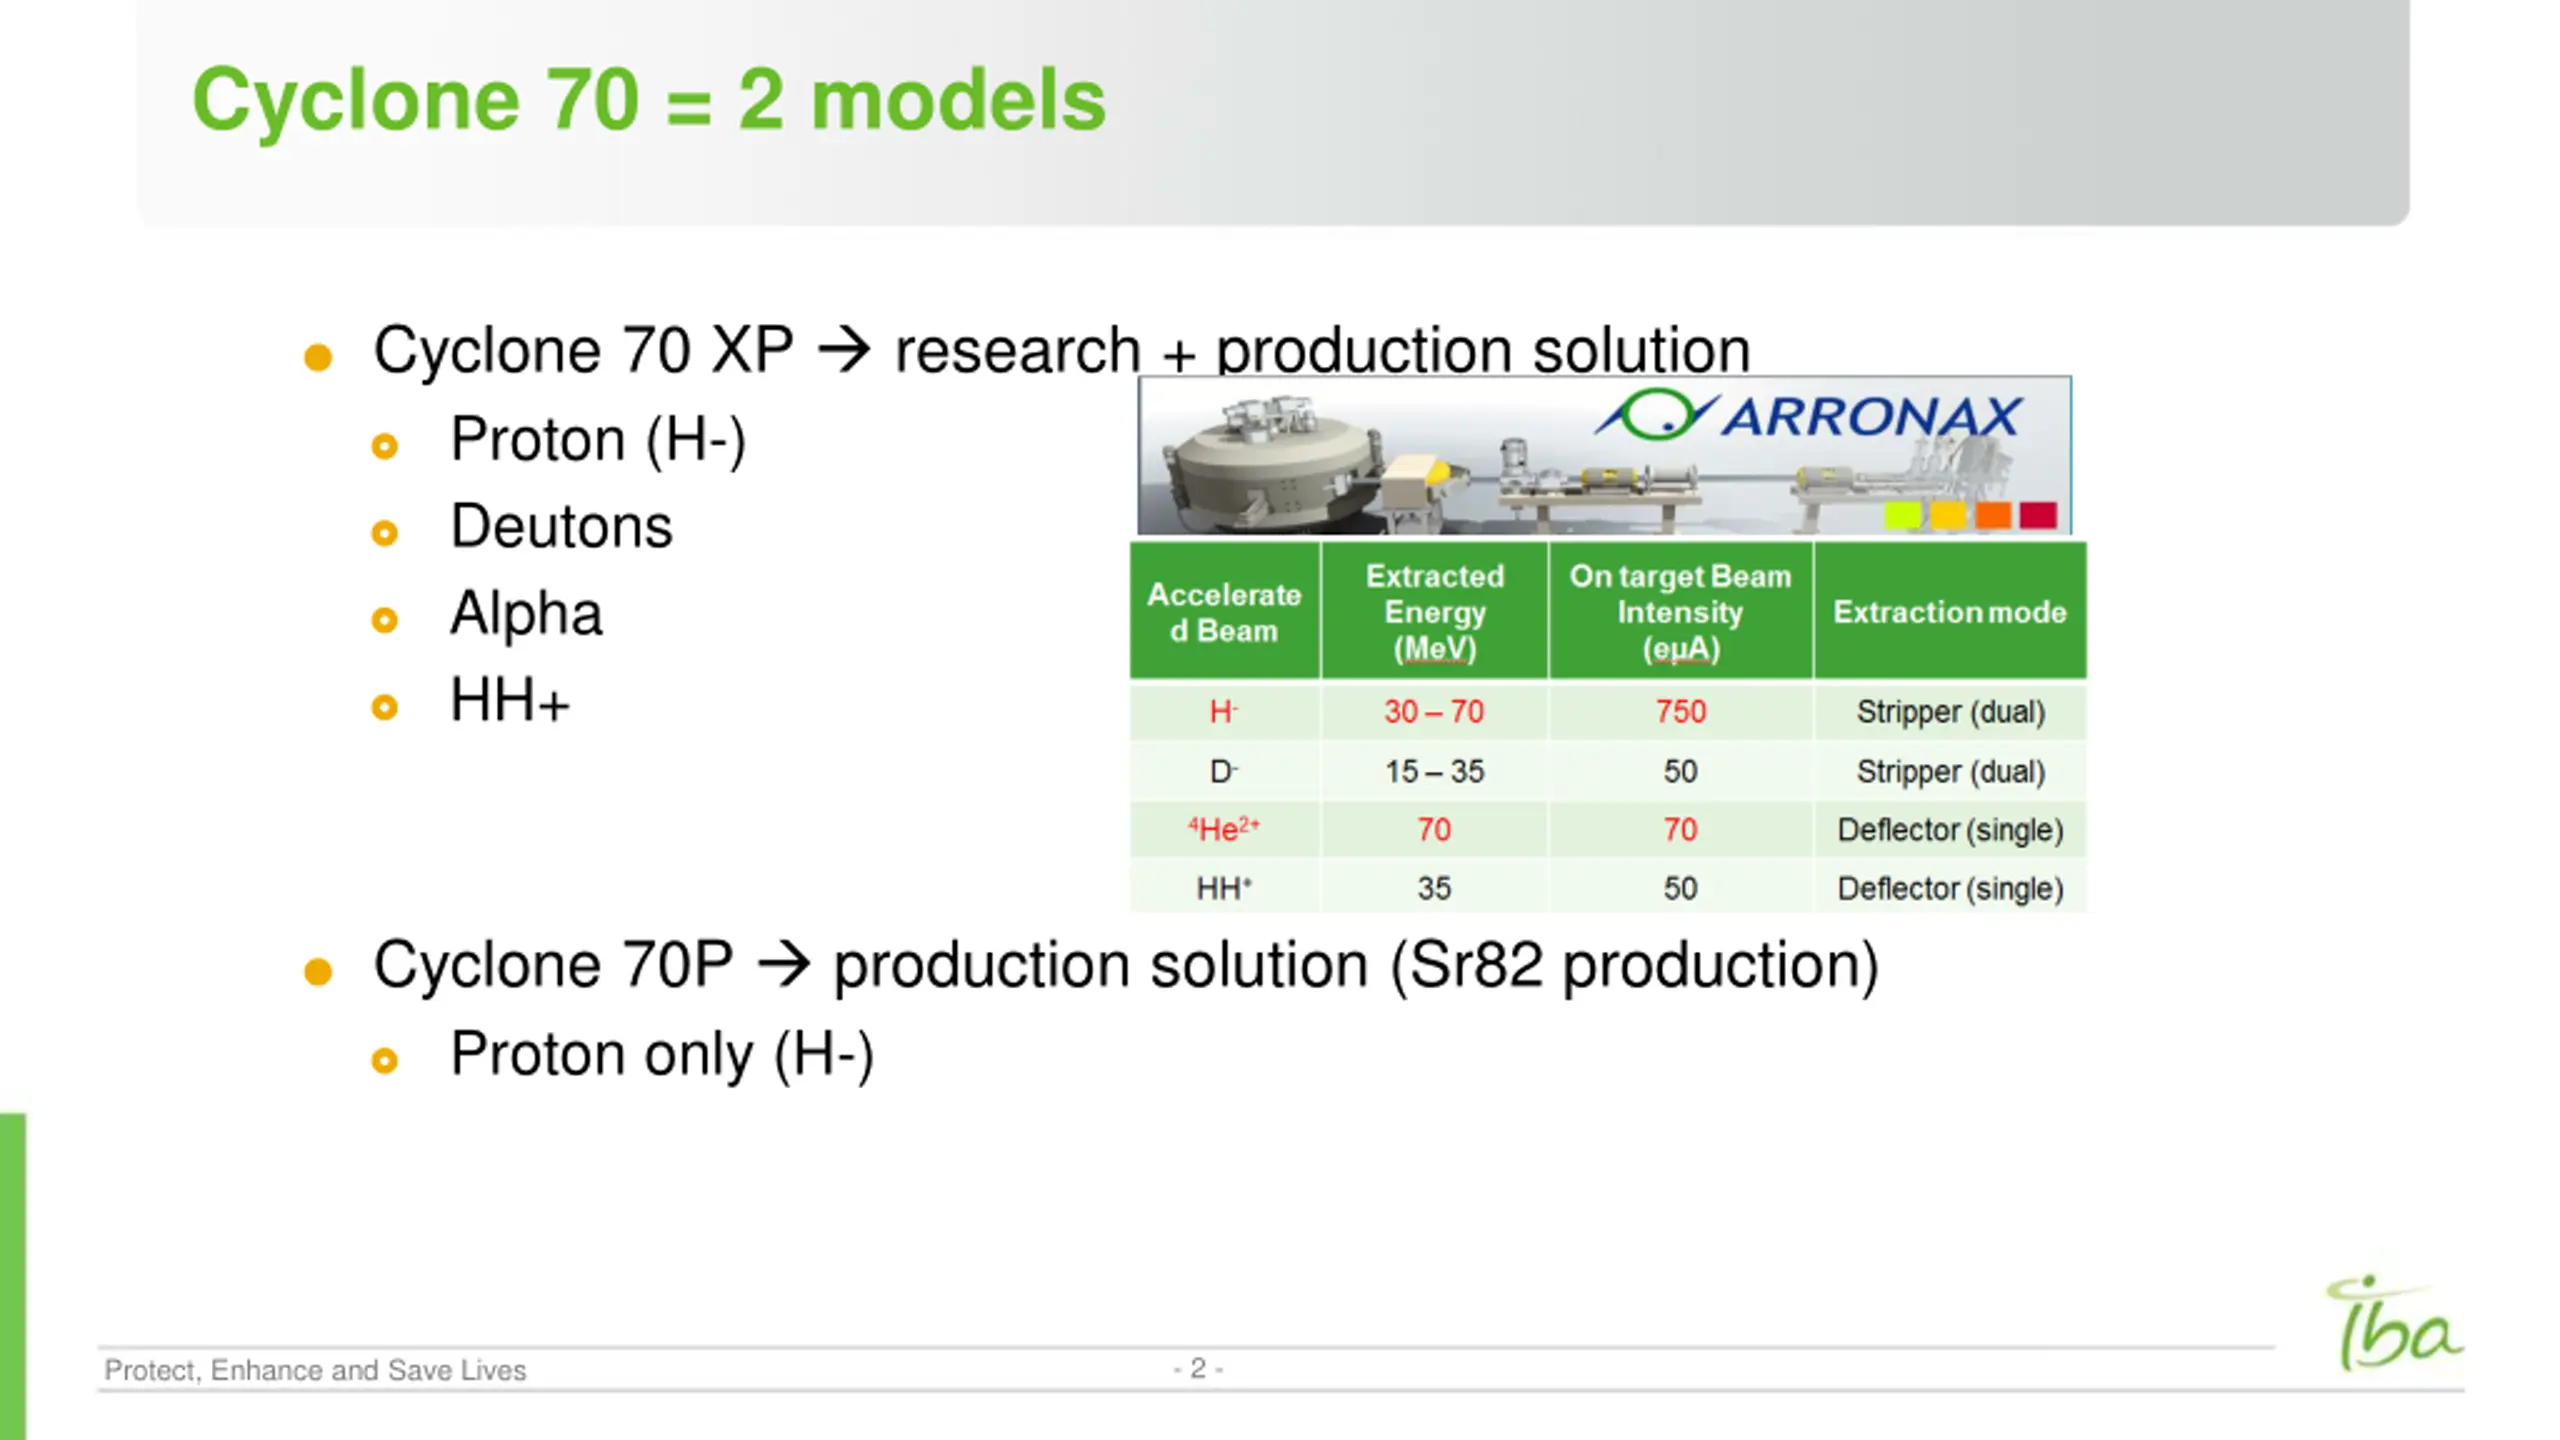Click the iba logo in the corner
Image resolution: width=2560 pixels, height=1440 pixels.
[x=2394, y=1322]
